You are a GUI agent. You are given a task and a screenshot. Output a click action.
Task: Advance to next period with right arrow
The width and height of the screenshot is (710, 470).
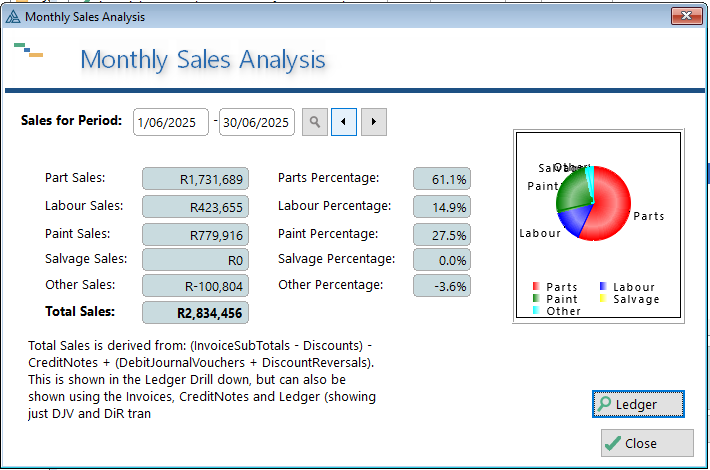pyautogui.click(x=374, y=122)
